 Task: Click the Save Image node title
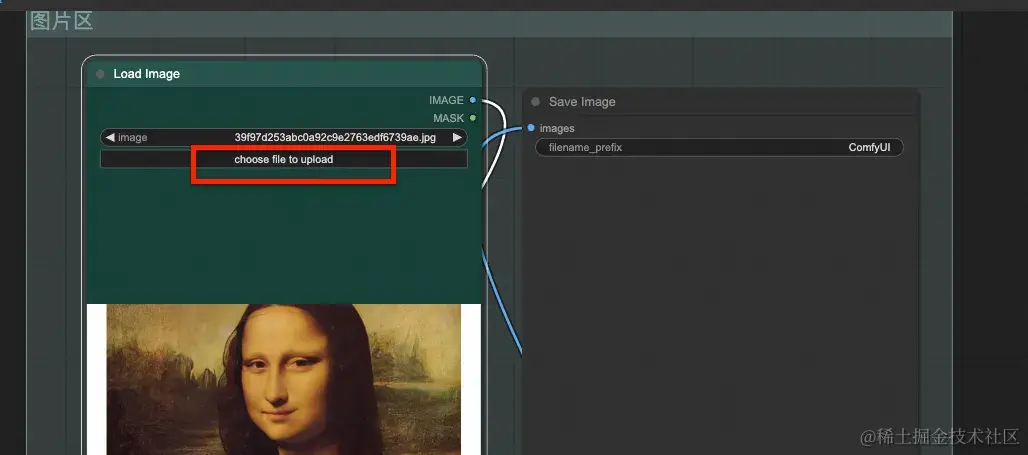(x=582, y=102)
